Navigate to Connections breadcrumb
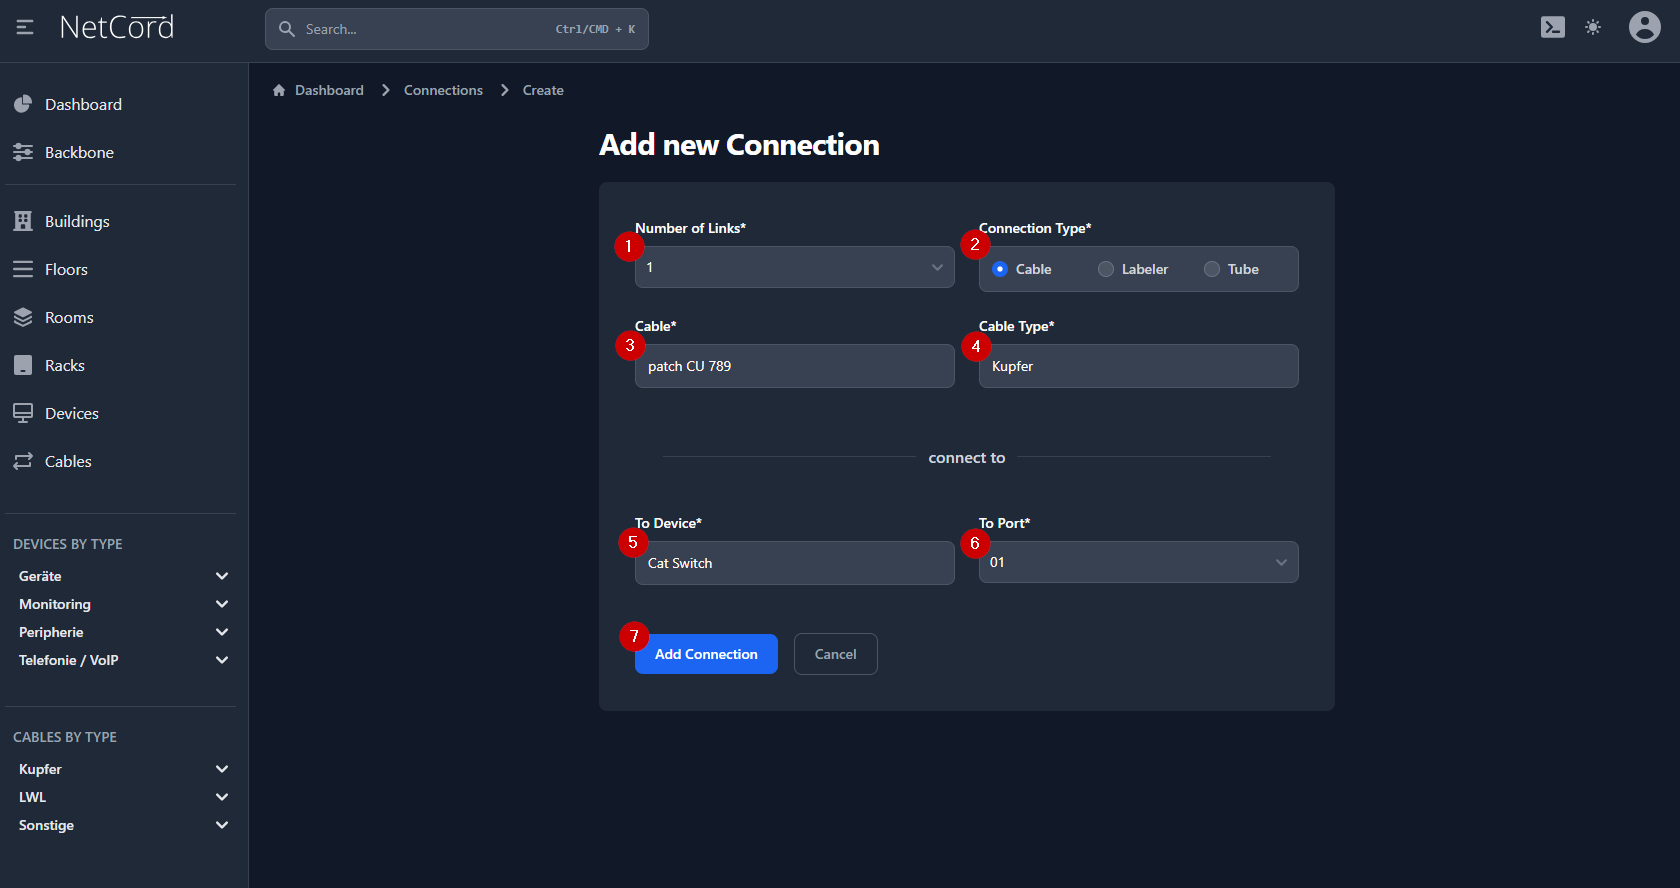This screenshot has width=1680, height=888. pos(443,91)
